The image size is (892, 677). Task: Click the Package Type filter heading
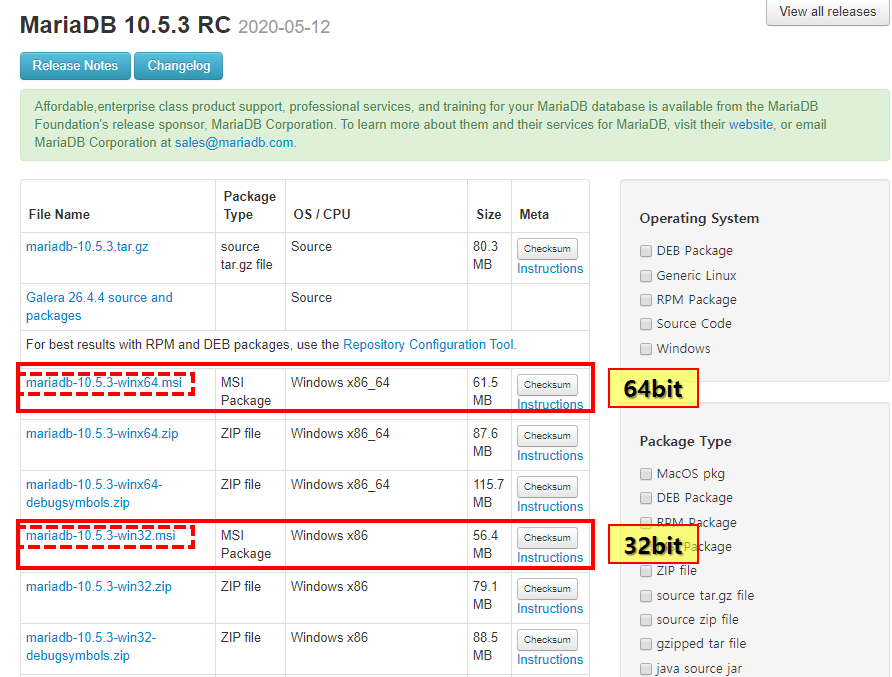tap(685, 441)
